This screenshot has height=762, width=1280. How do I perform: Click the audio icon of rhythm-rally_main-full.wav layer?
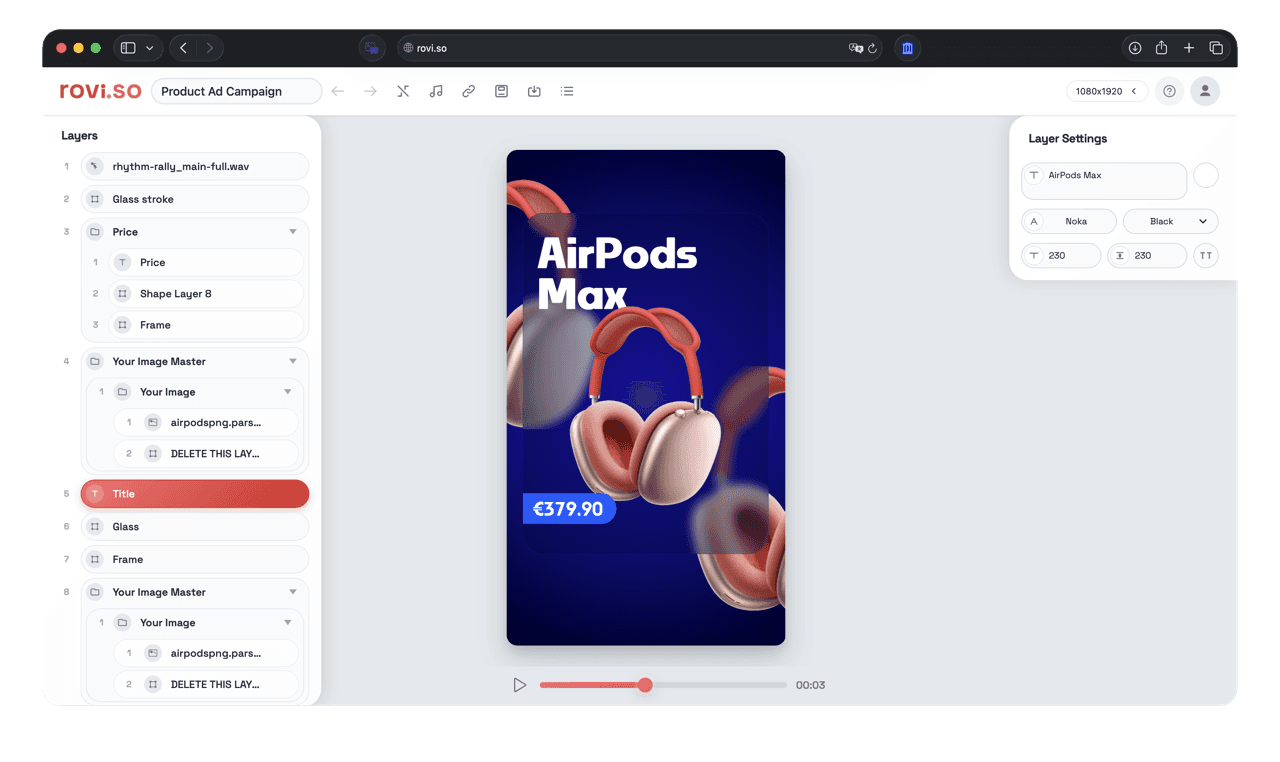tap(95, 166)
